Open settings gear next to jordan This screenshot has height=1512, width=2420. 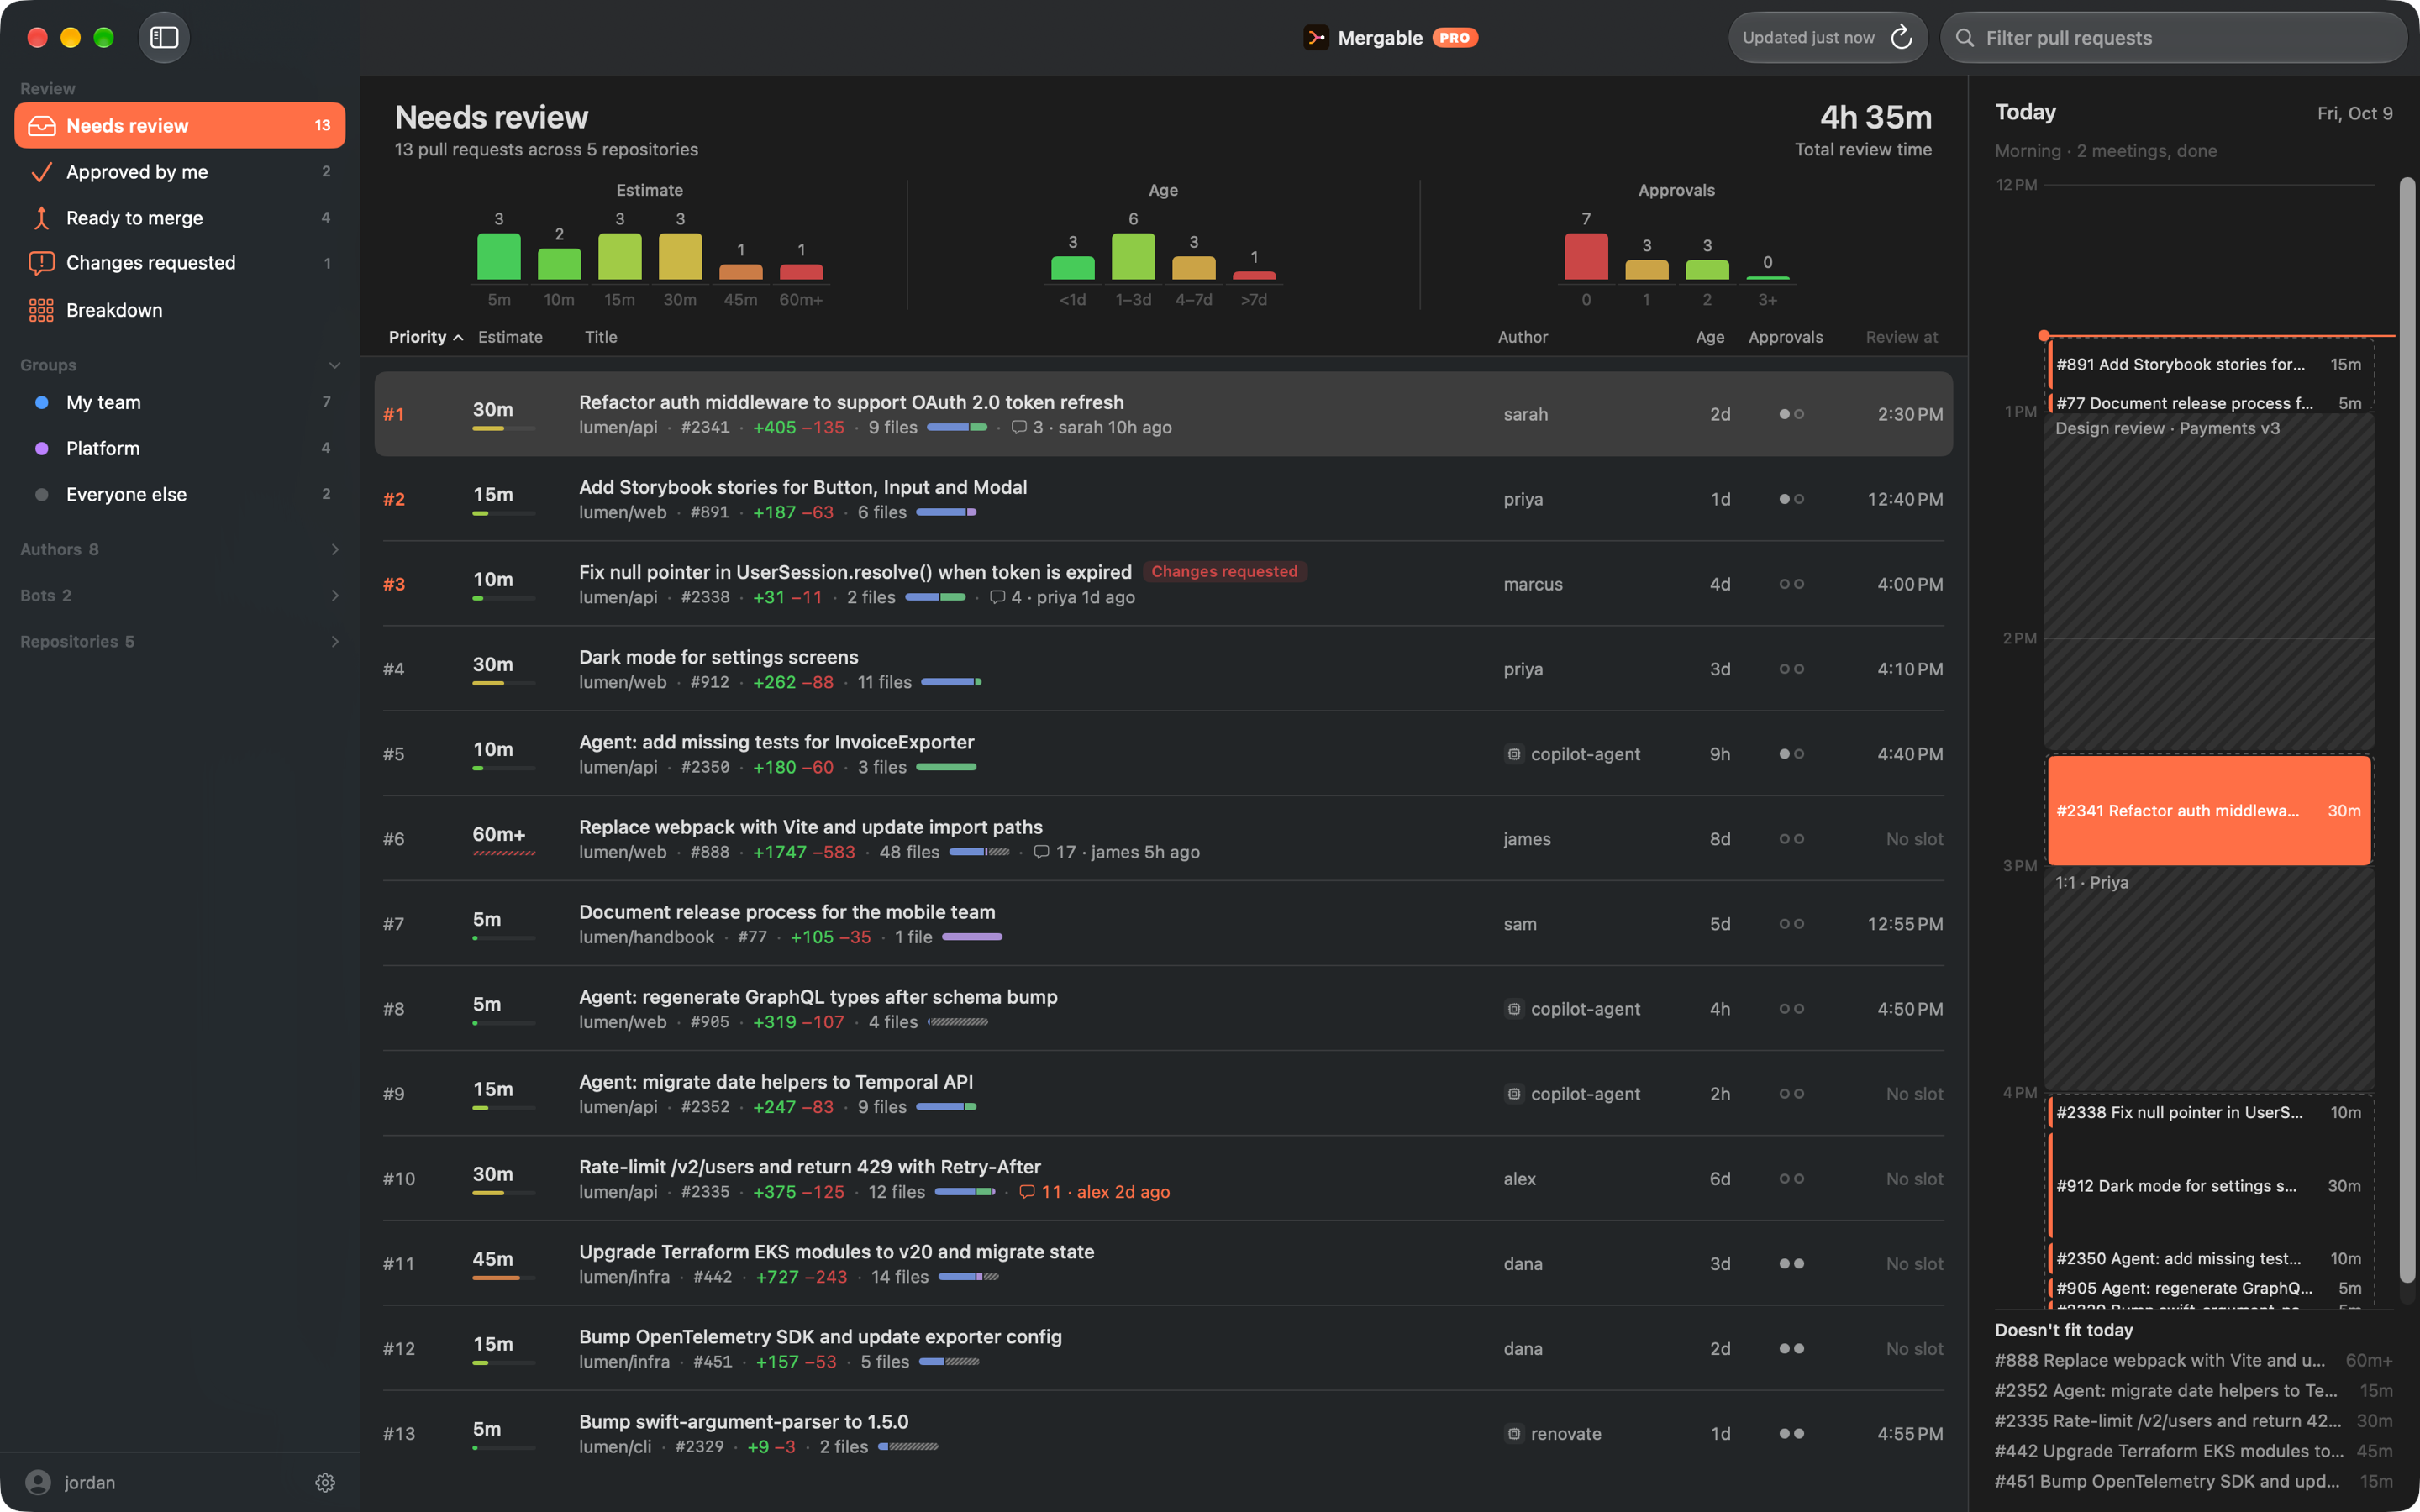coord(325,1482)
